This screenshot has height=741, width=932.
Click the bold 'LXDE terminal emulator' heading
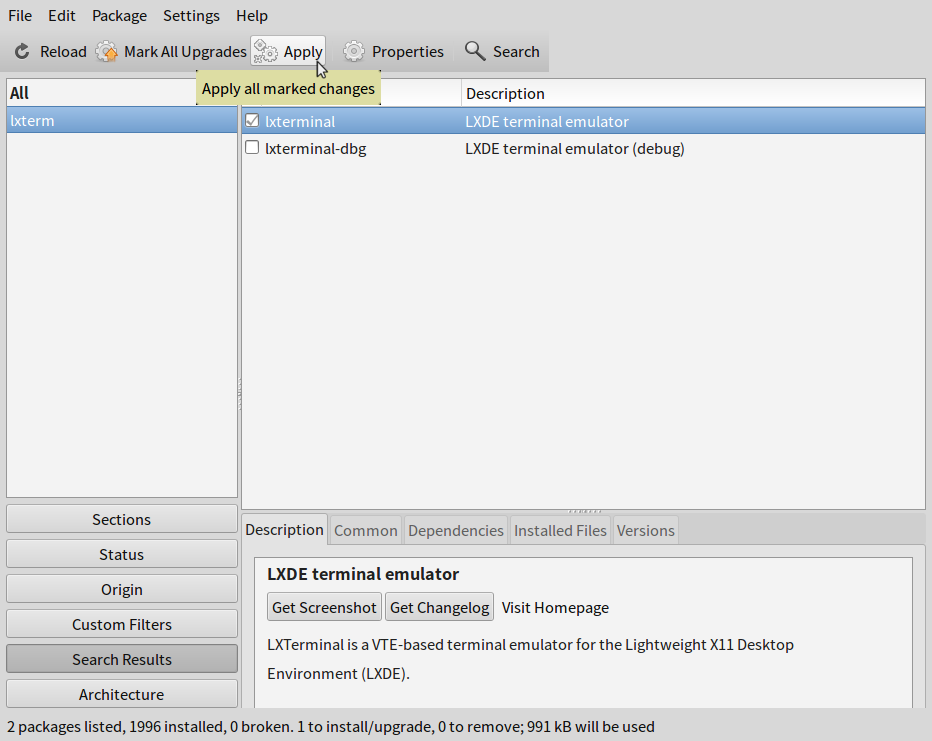(363, 574)
